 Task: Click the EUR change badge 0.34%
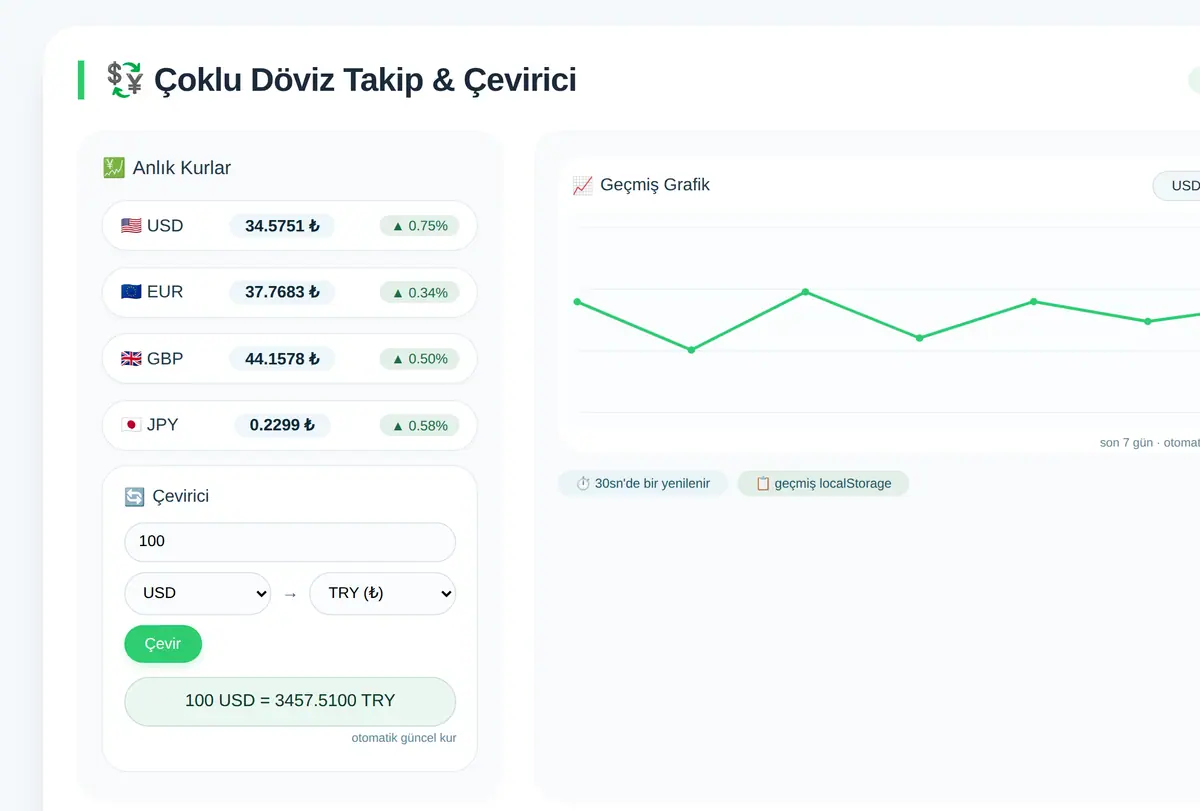pyautogui.click(x=420, y=292)
